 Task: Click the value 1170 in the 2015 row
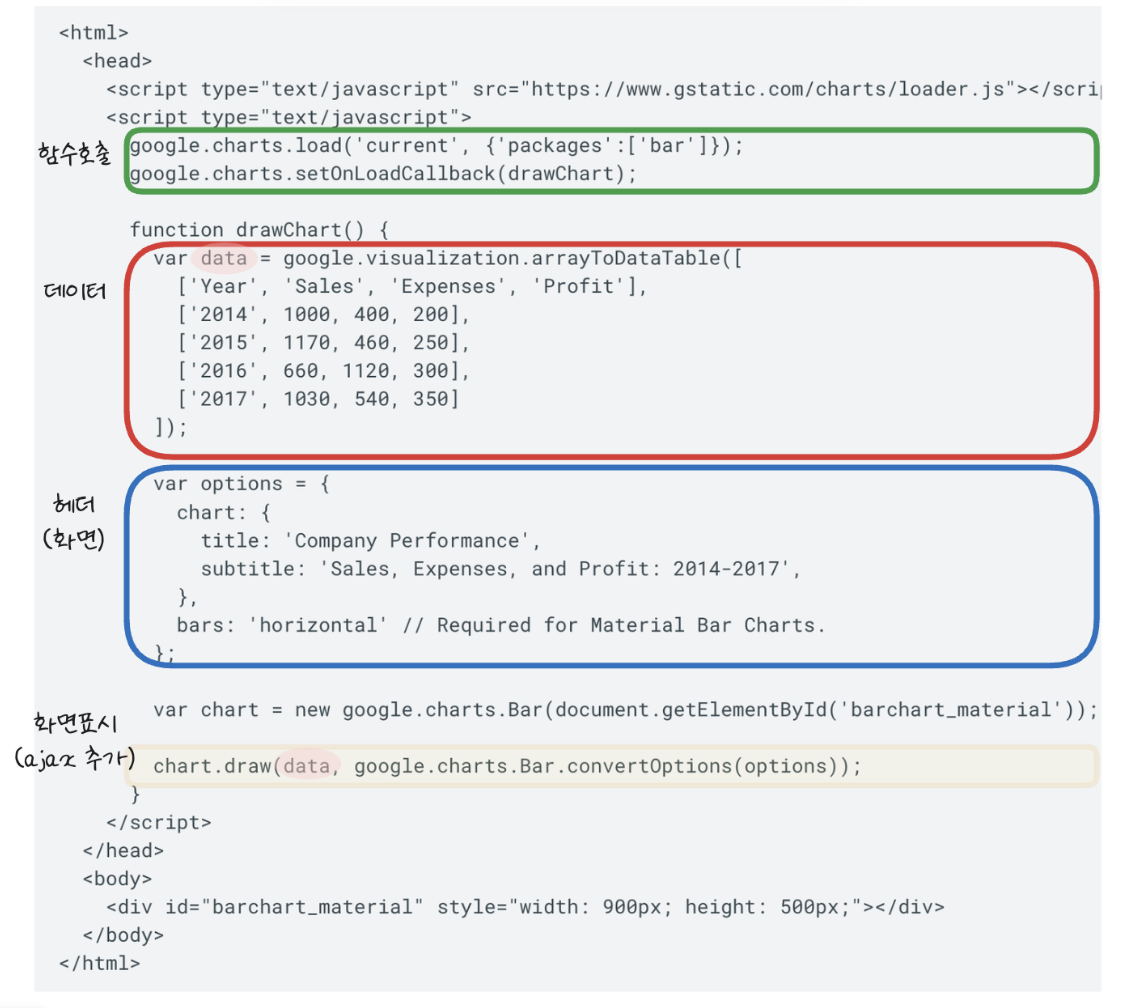[x=306, y=343]
